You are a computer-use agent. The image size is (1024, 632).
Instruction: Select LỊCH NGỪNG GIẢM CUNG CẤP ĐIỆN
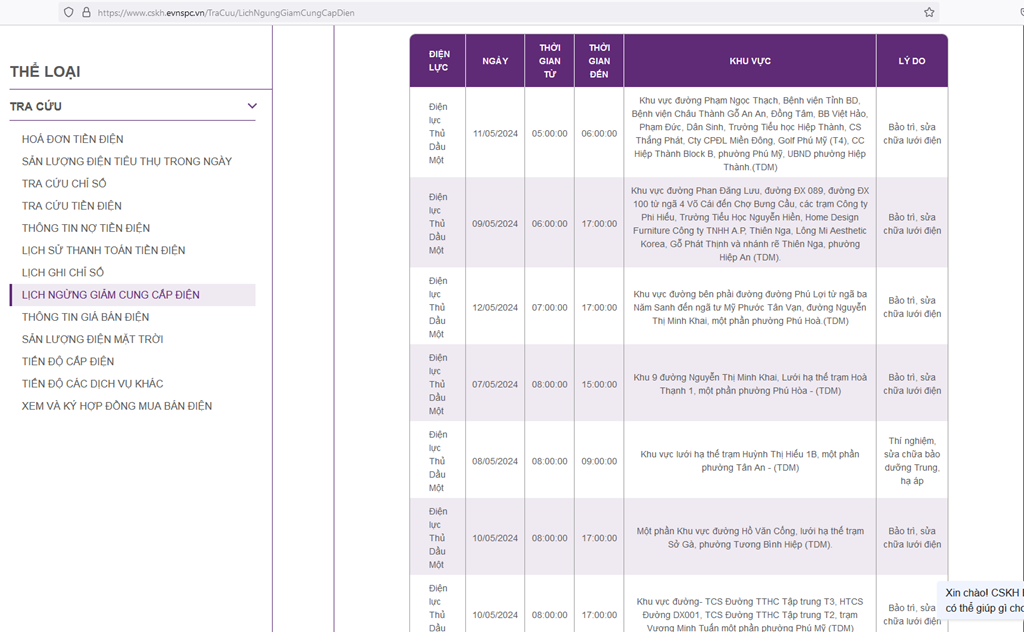coord(133,294)
